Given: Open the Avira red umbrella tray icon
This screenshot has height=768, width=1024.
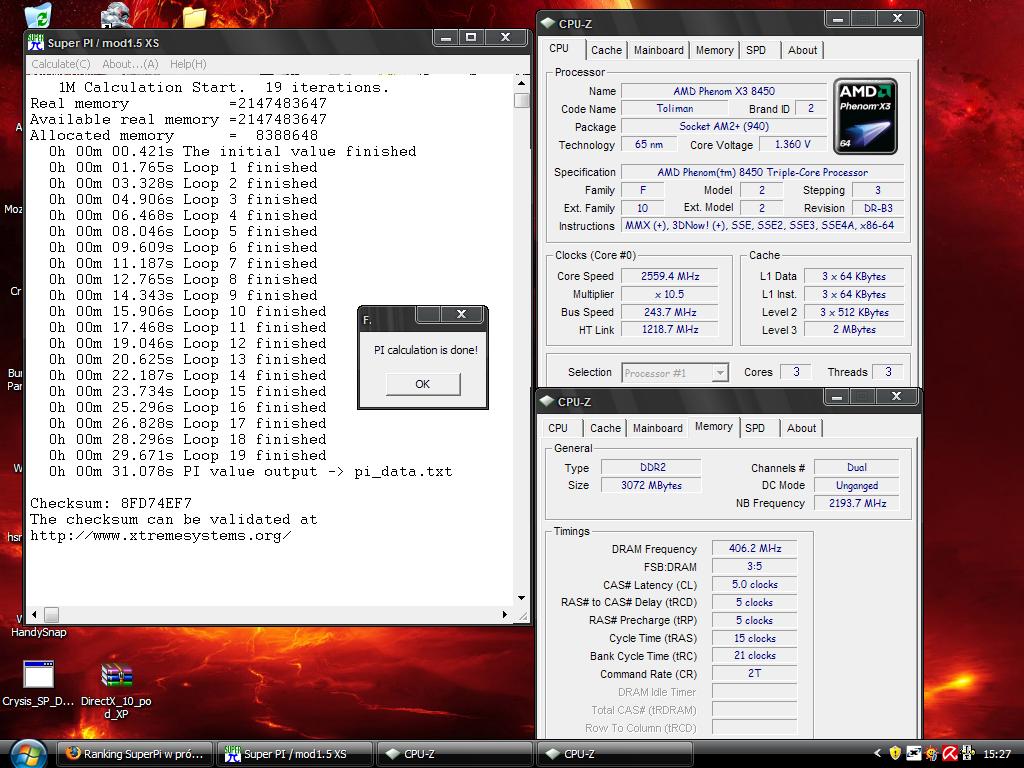Looking at the screenshot, I should (950, 753).
